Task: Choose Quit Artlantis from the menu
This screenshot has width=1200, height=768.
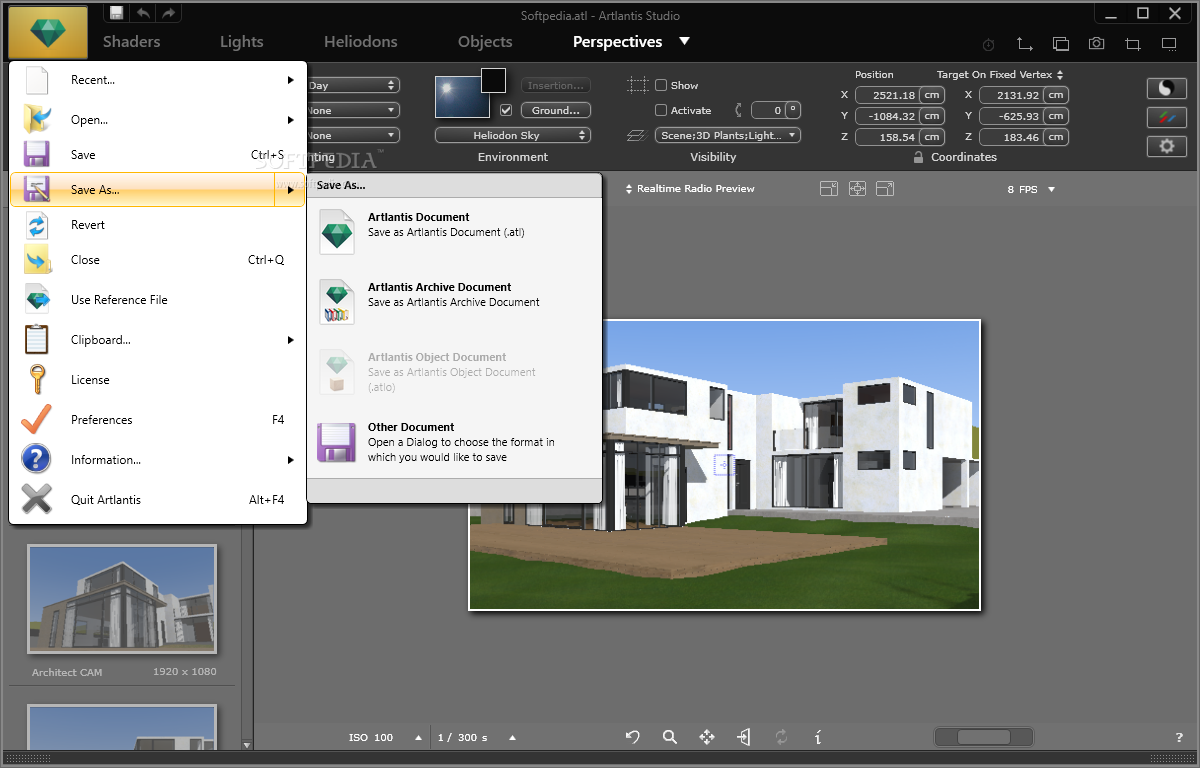Action: [x=157, y=500]
